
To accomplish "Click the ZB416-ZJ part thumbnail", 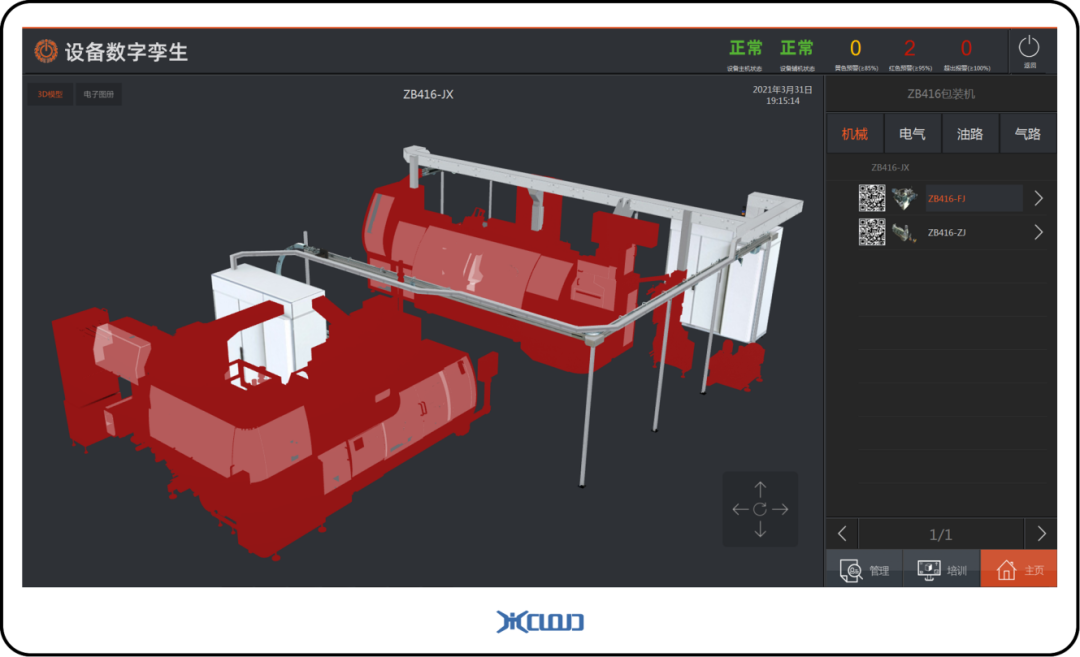I will click(905, 232).
